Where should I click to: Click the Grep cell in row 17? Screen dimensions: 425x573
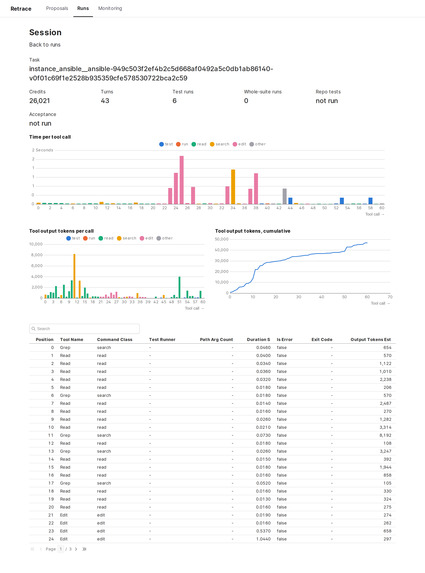[x=65, y=483]
